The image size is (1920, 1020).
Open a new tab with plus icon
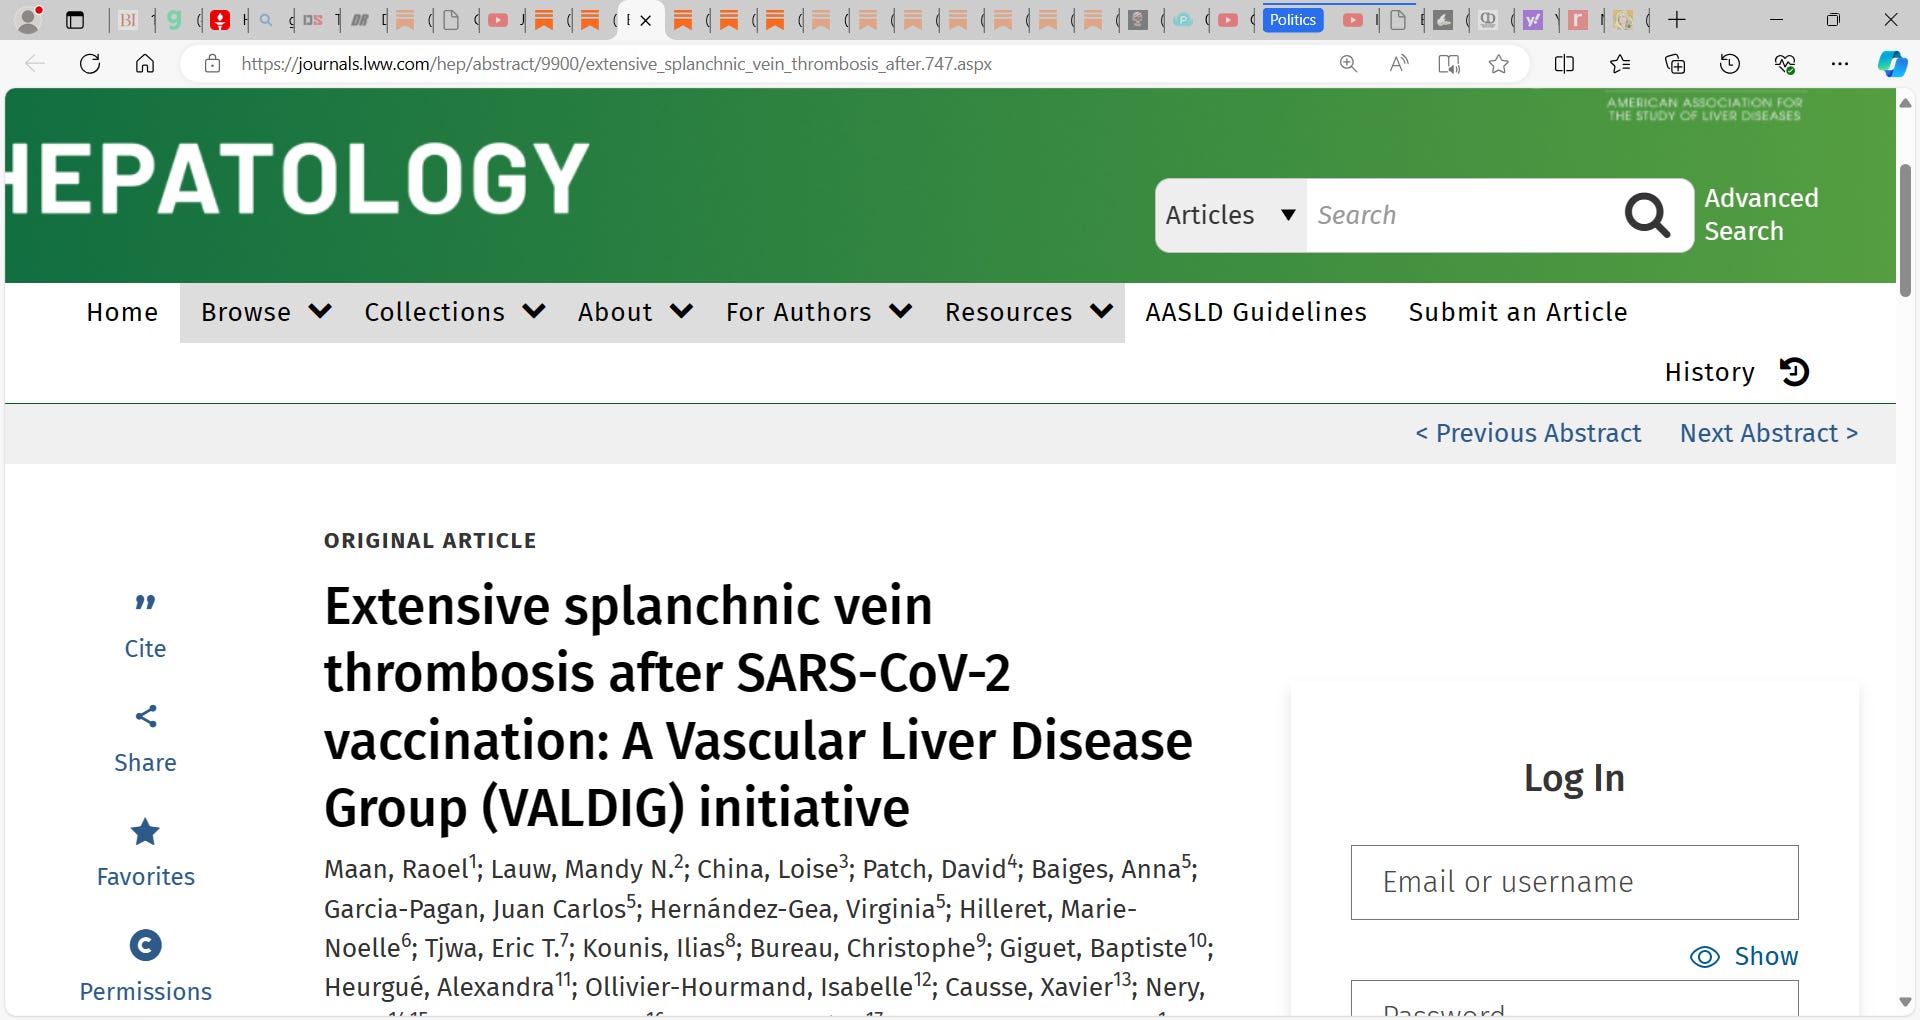tap(1677, 20)
